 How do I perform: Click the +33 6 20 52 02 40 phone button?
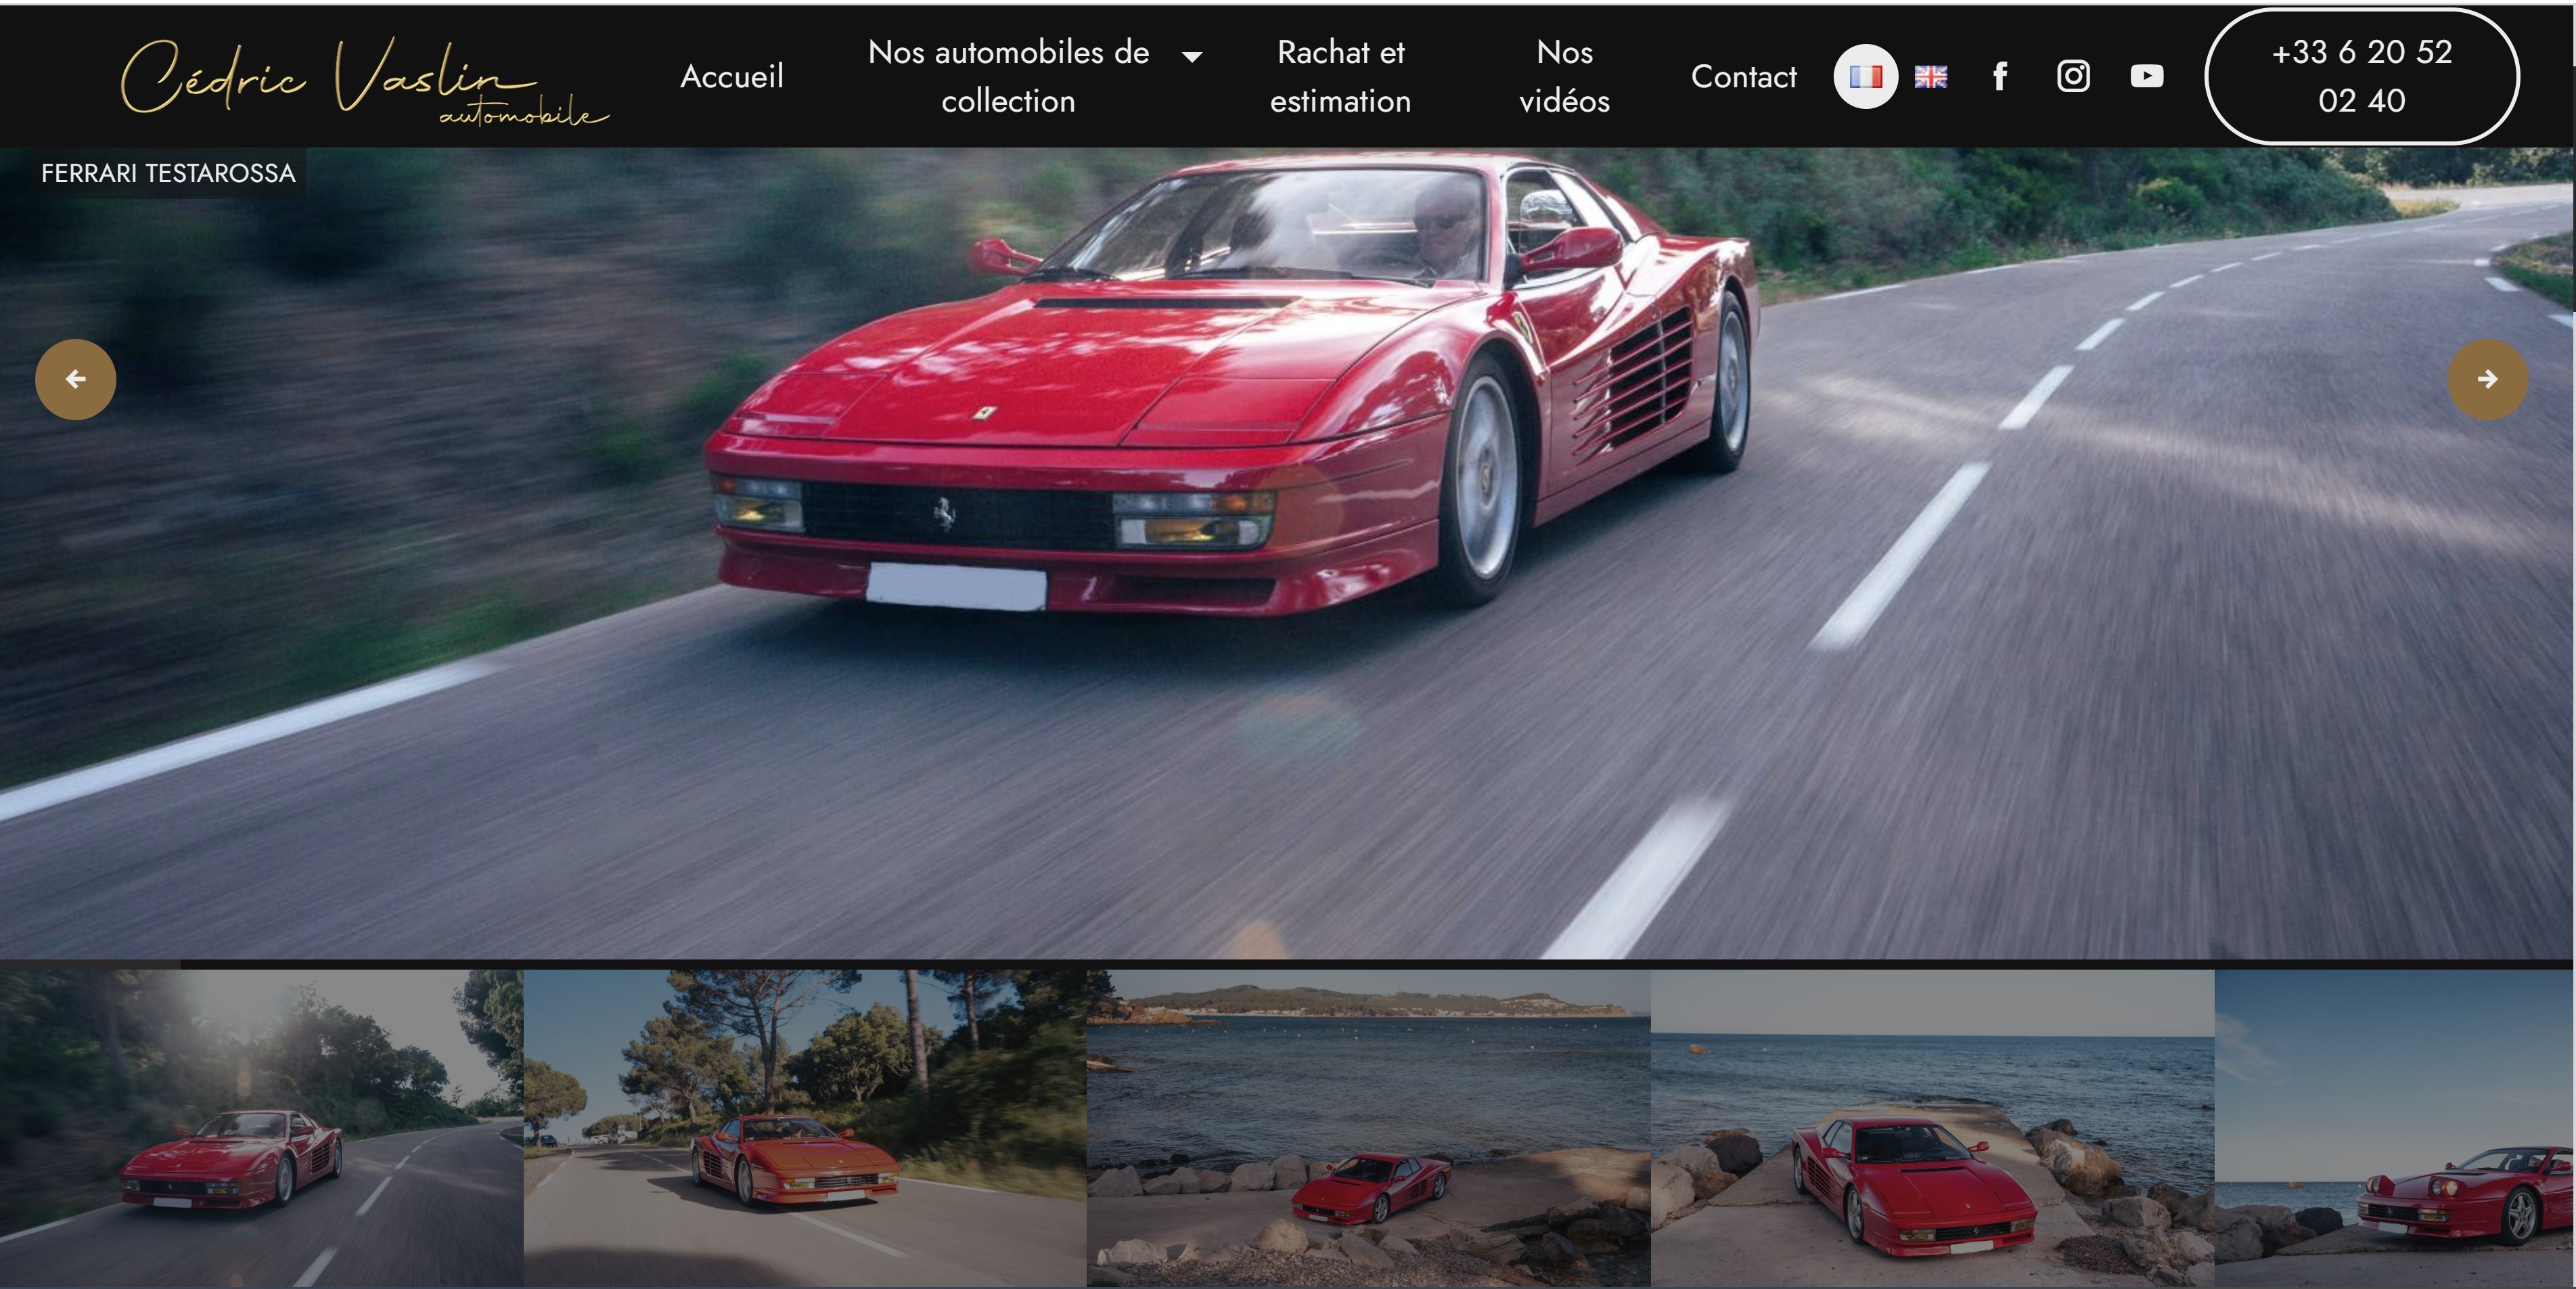point(2361,76)
